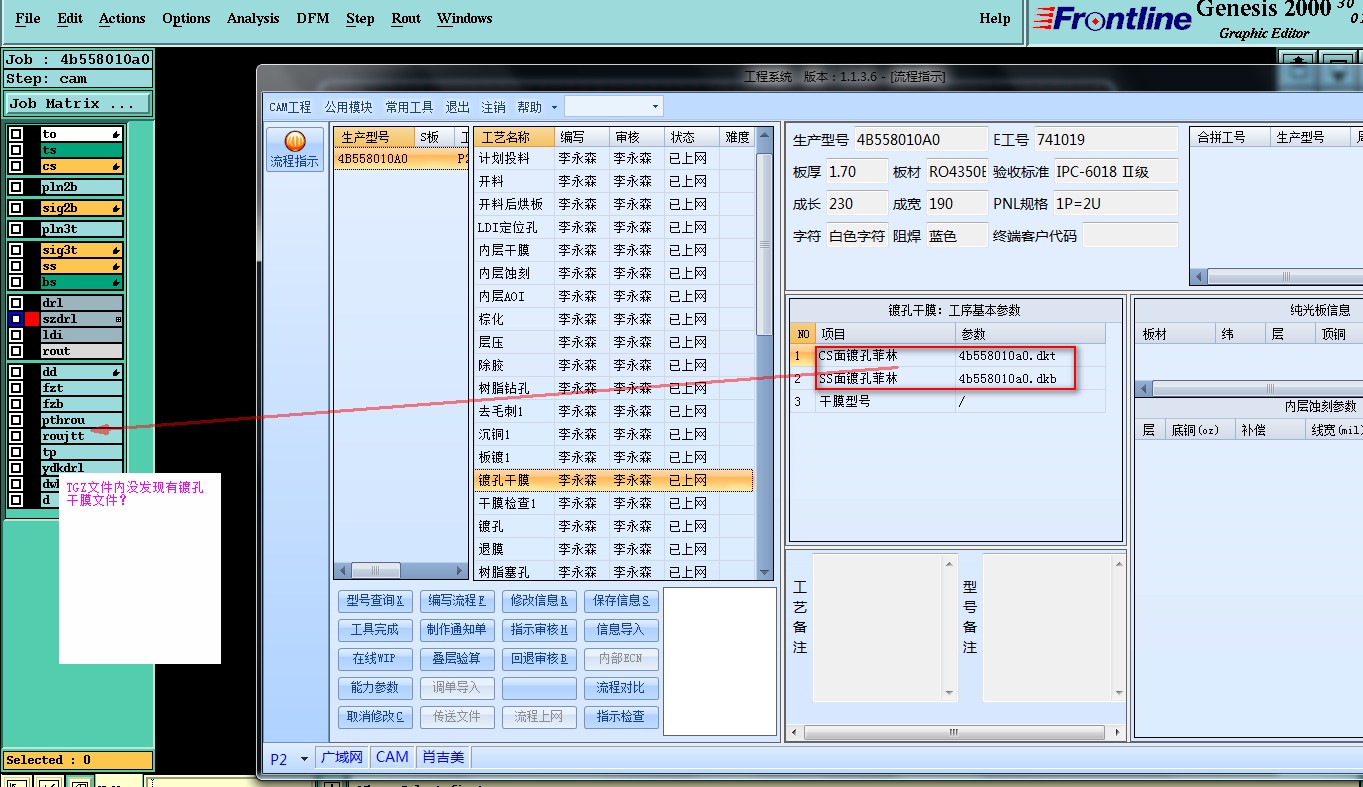
Task: Open the 常用工具 menu
Action: (x=410, y=107)
